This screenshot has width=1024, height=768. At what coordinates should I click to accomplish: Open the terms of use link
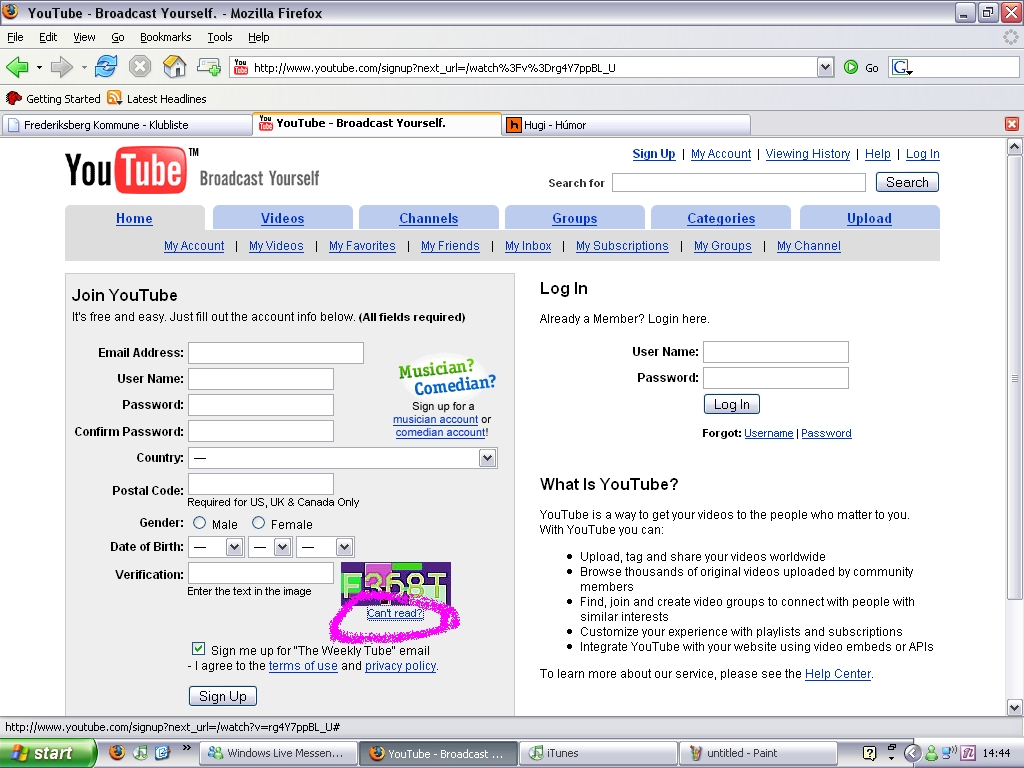[x=303, y=666]
